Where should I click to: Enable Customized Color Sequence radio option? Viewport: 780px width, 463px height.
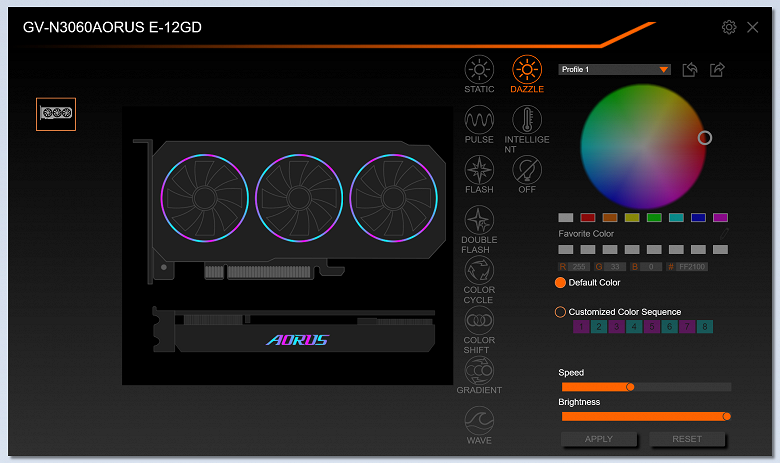click(560, 312)
